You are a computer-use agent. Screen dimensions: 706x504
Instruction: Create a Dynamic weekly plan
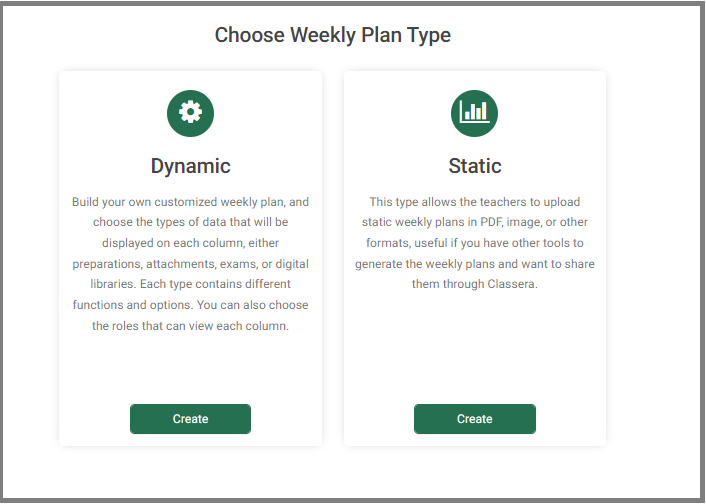[x=190, y=419]
